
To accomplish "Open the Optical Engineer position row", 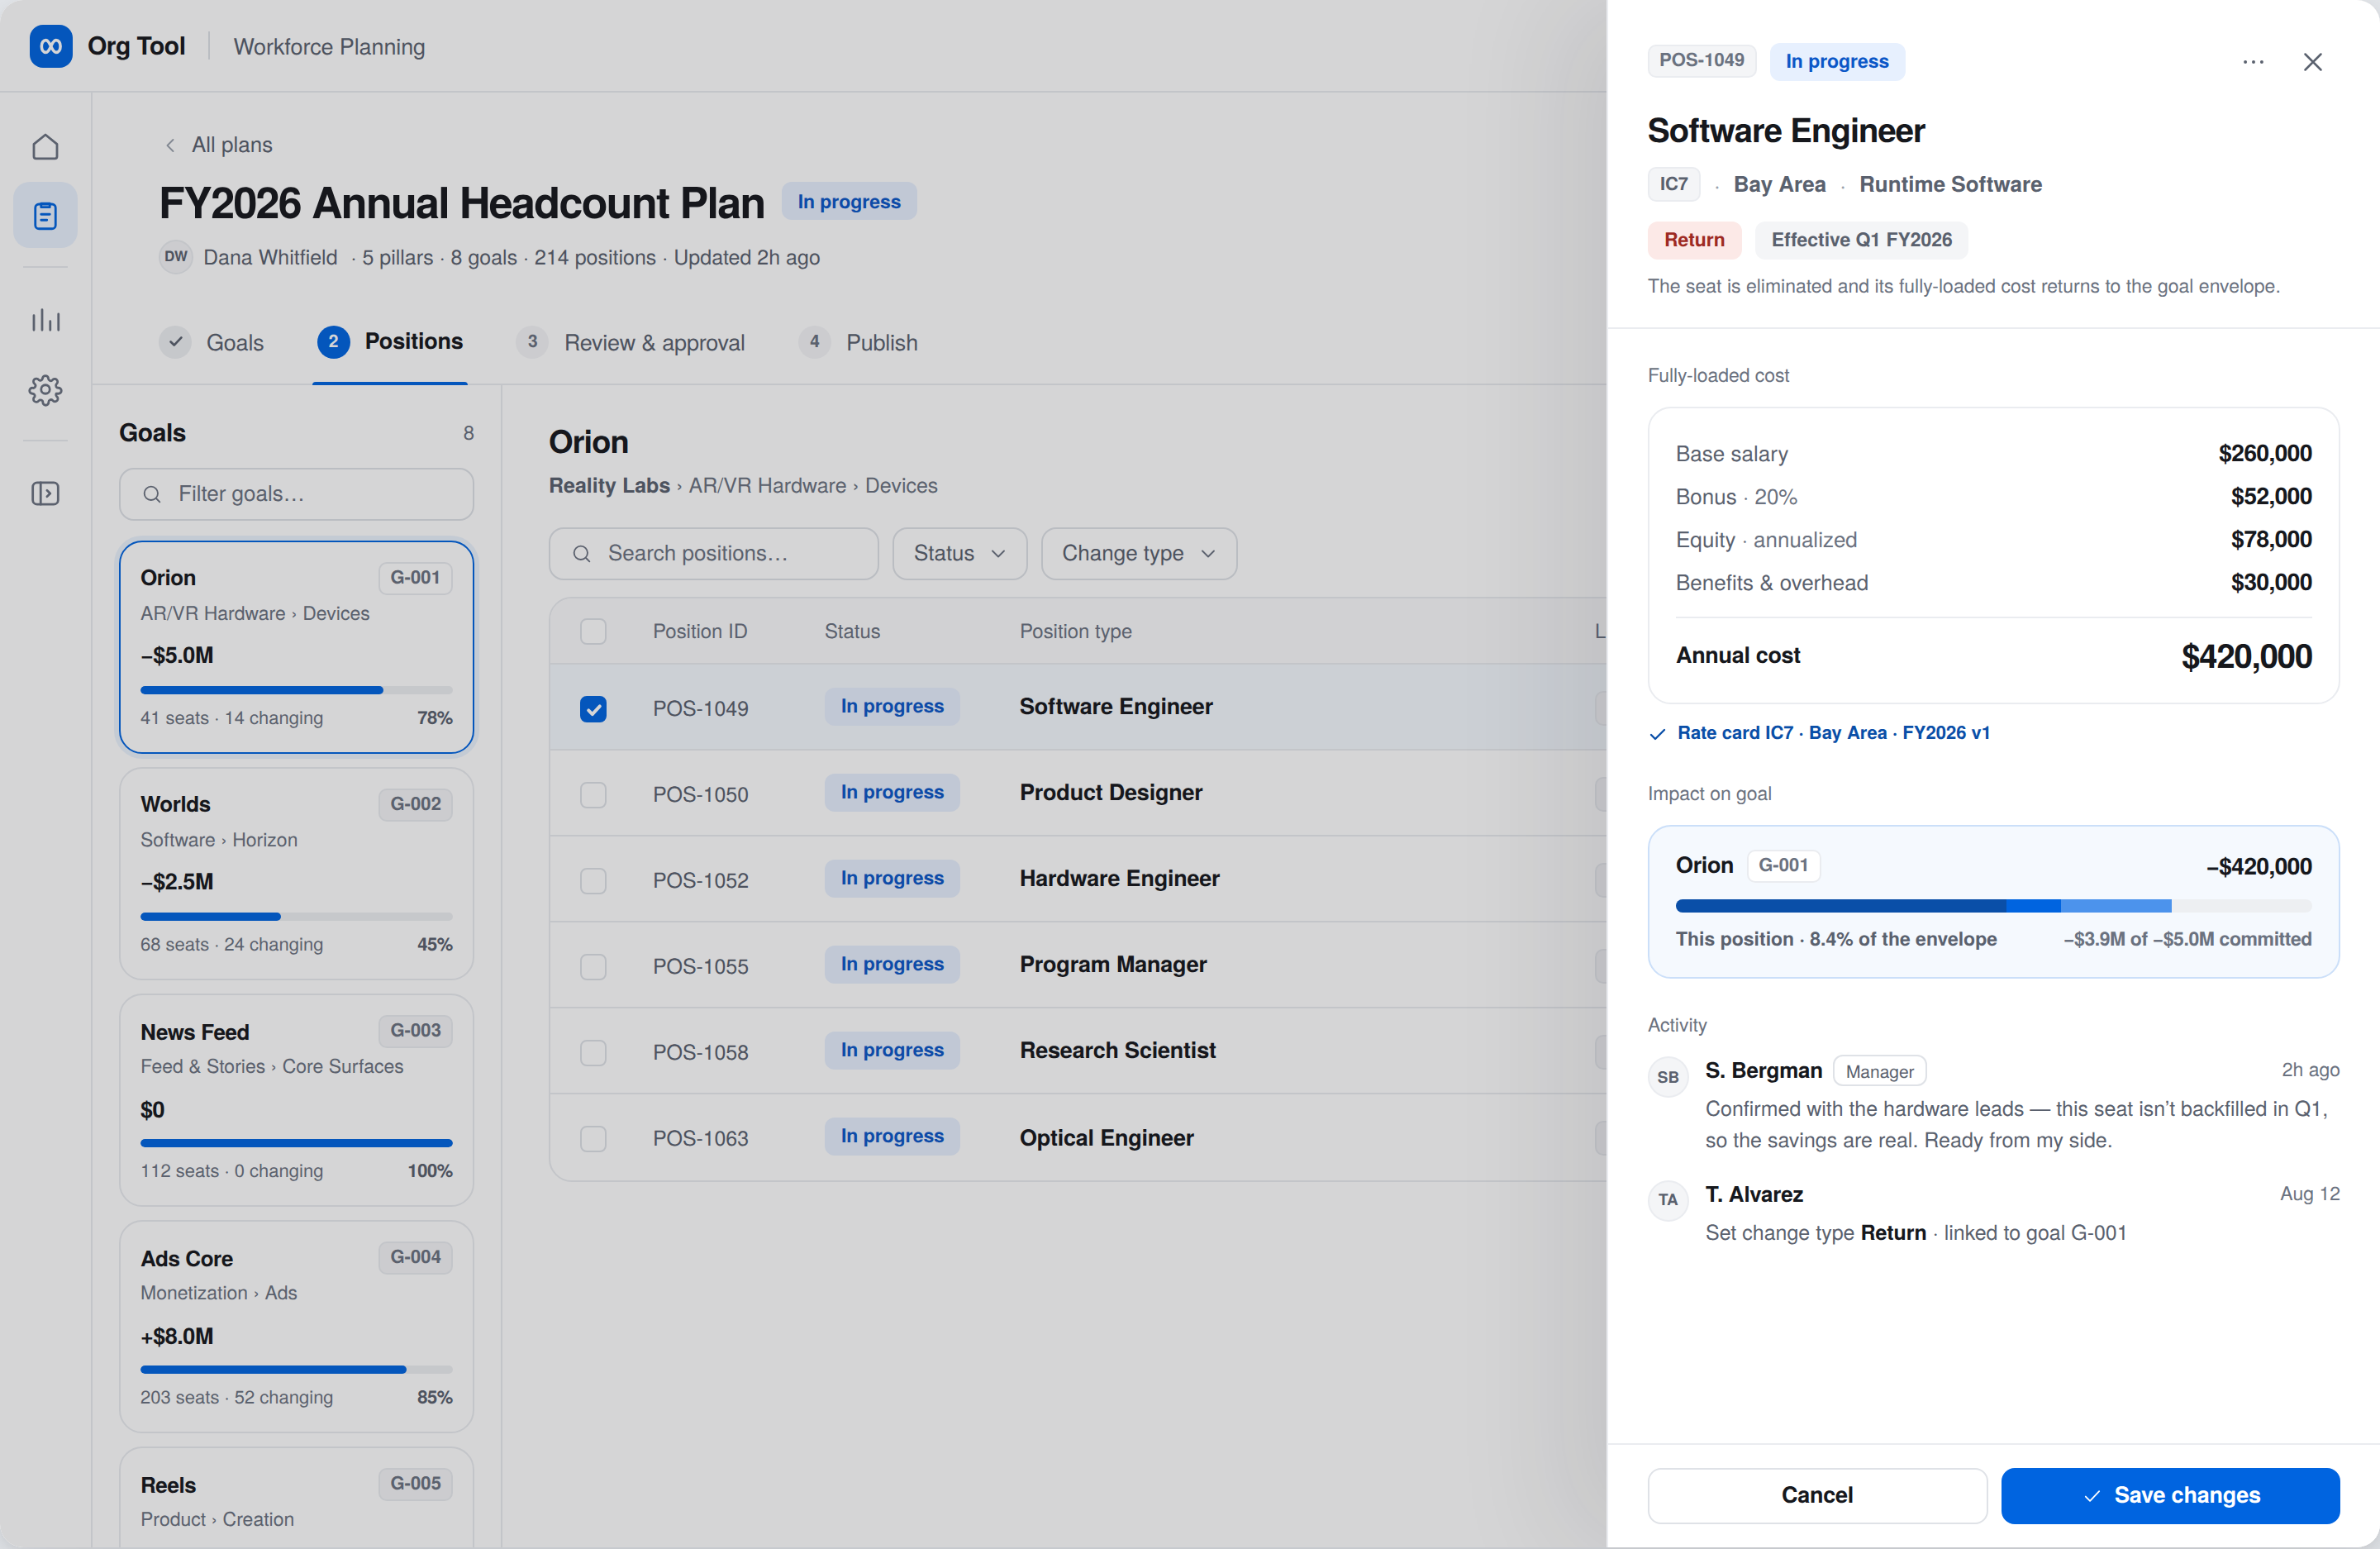I will [x=1078, y=1138].
